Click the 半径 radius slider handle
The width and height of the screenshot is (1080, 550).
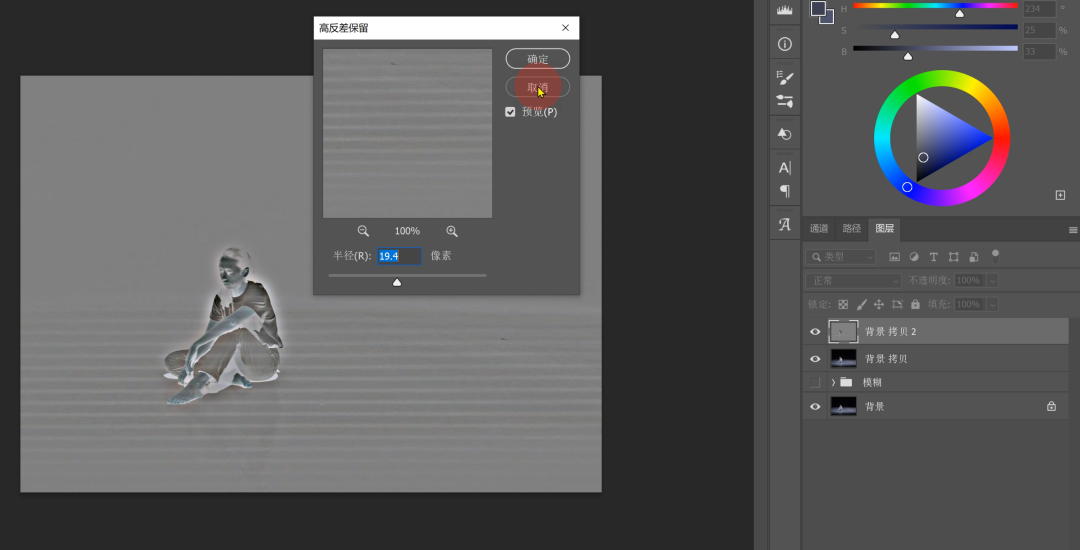pos(397,282)
